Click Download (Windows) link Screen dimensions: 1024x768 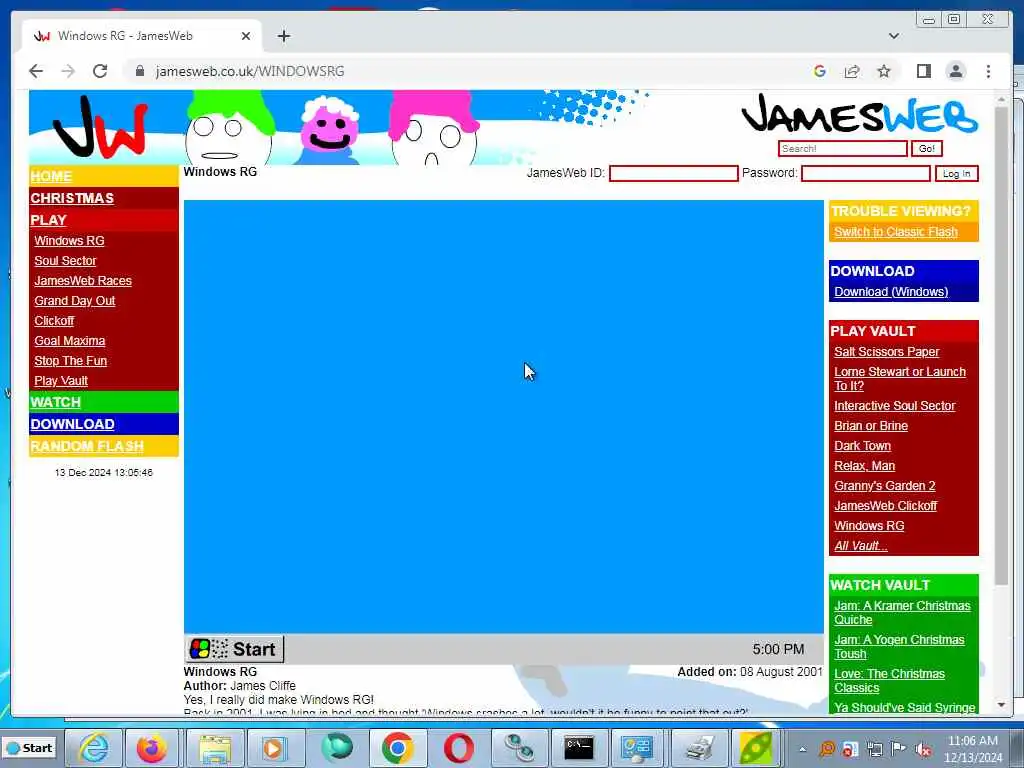pyautogui.click(x=891, y=292)
